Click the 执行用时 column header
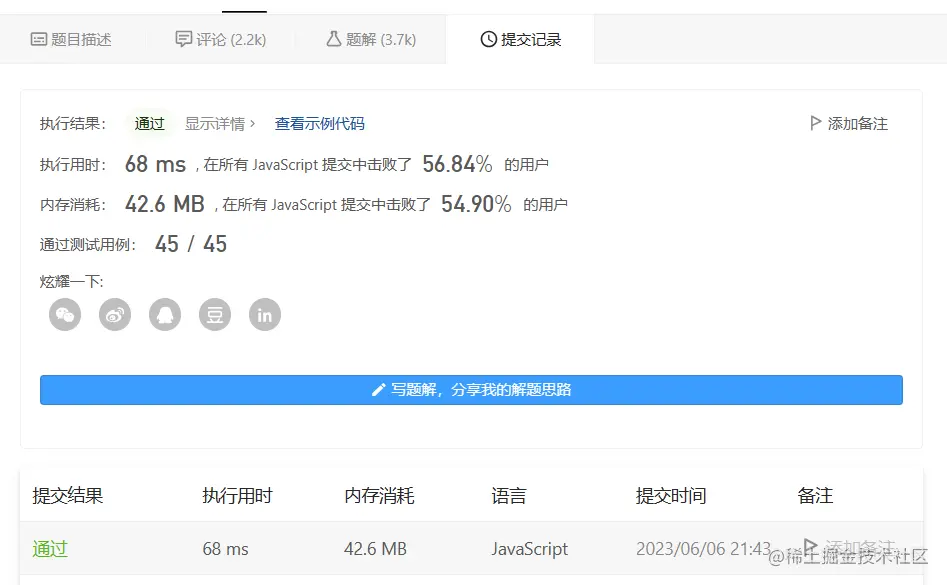 (x=237, y=496)
